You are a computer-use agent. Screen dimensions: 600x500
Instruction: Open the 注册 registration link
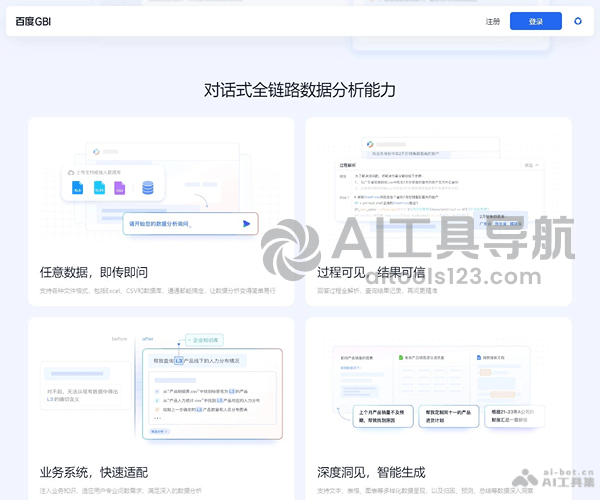pyautogui.click(x=493, y=21)
